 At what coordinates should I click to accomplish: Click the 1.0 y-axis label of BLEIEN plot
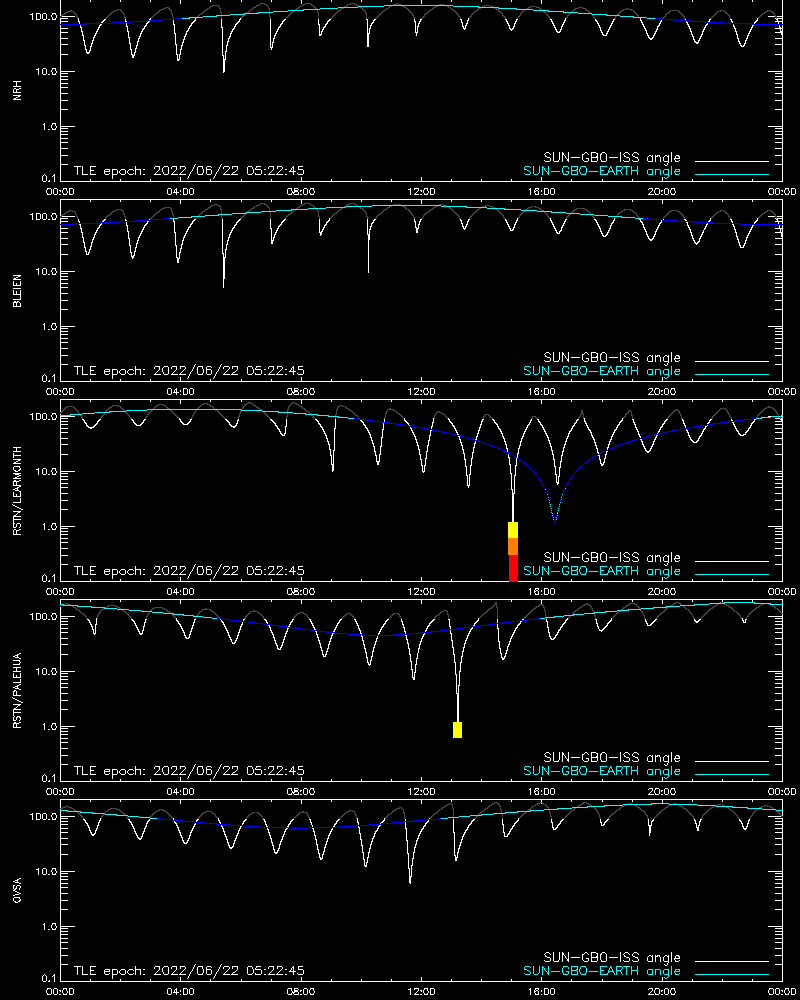pyautogui.click(x=49, y=327)
